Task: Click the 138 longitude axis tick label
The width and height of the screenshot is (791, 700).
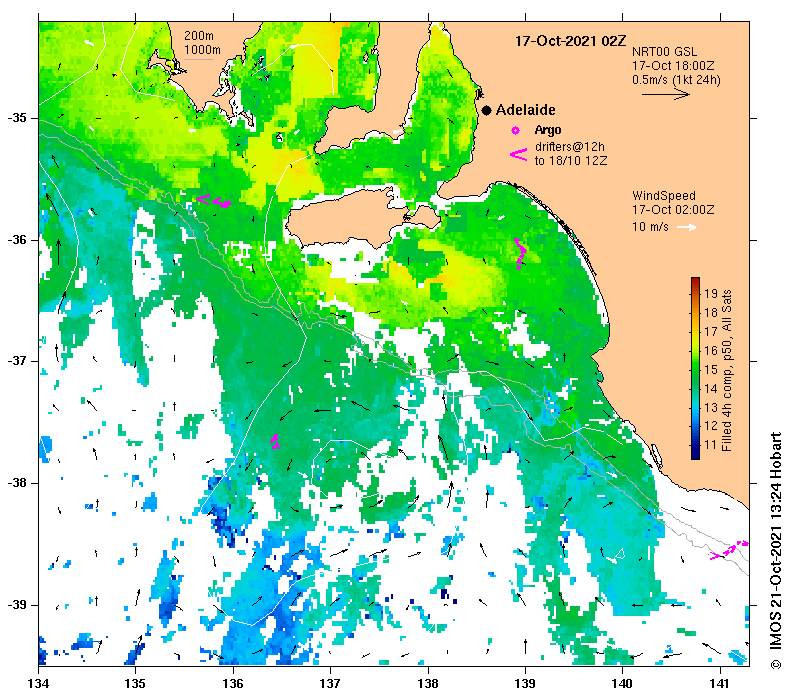Action: point(427,683)
